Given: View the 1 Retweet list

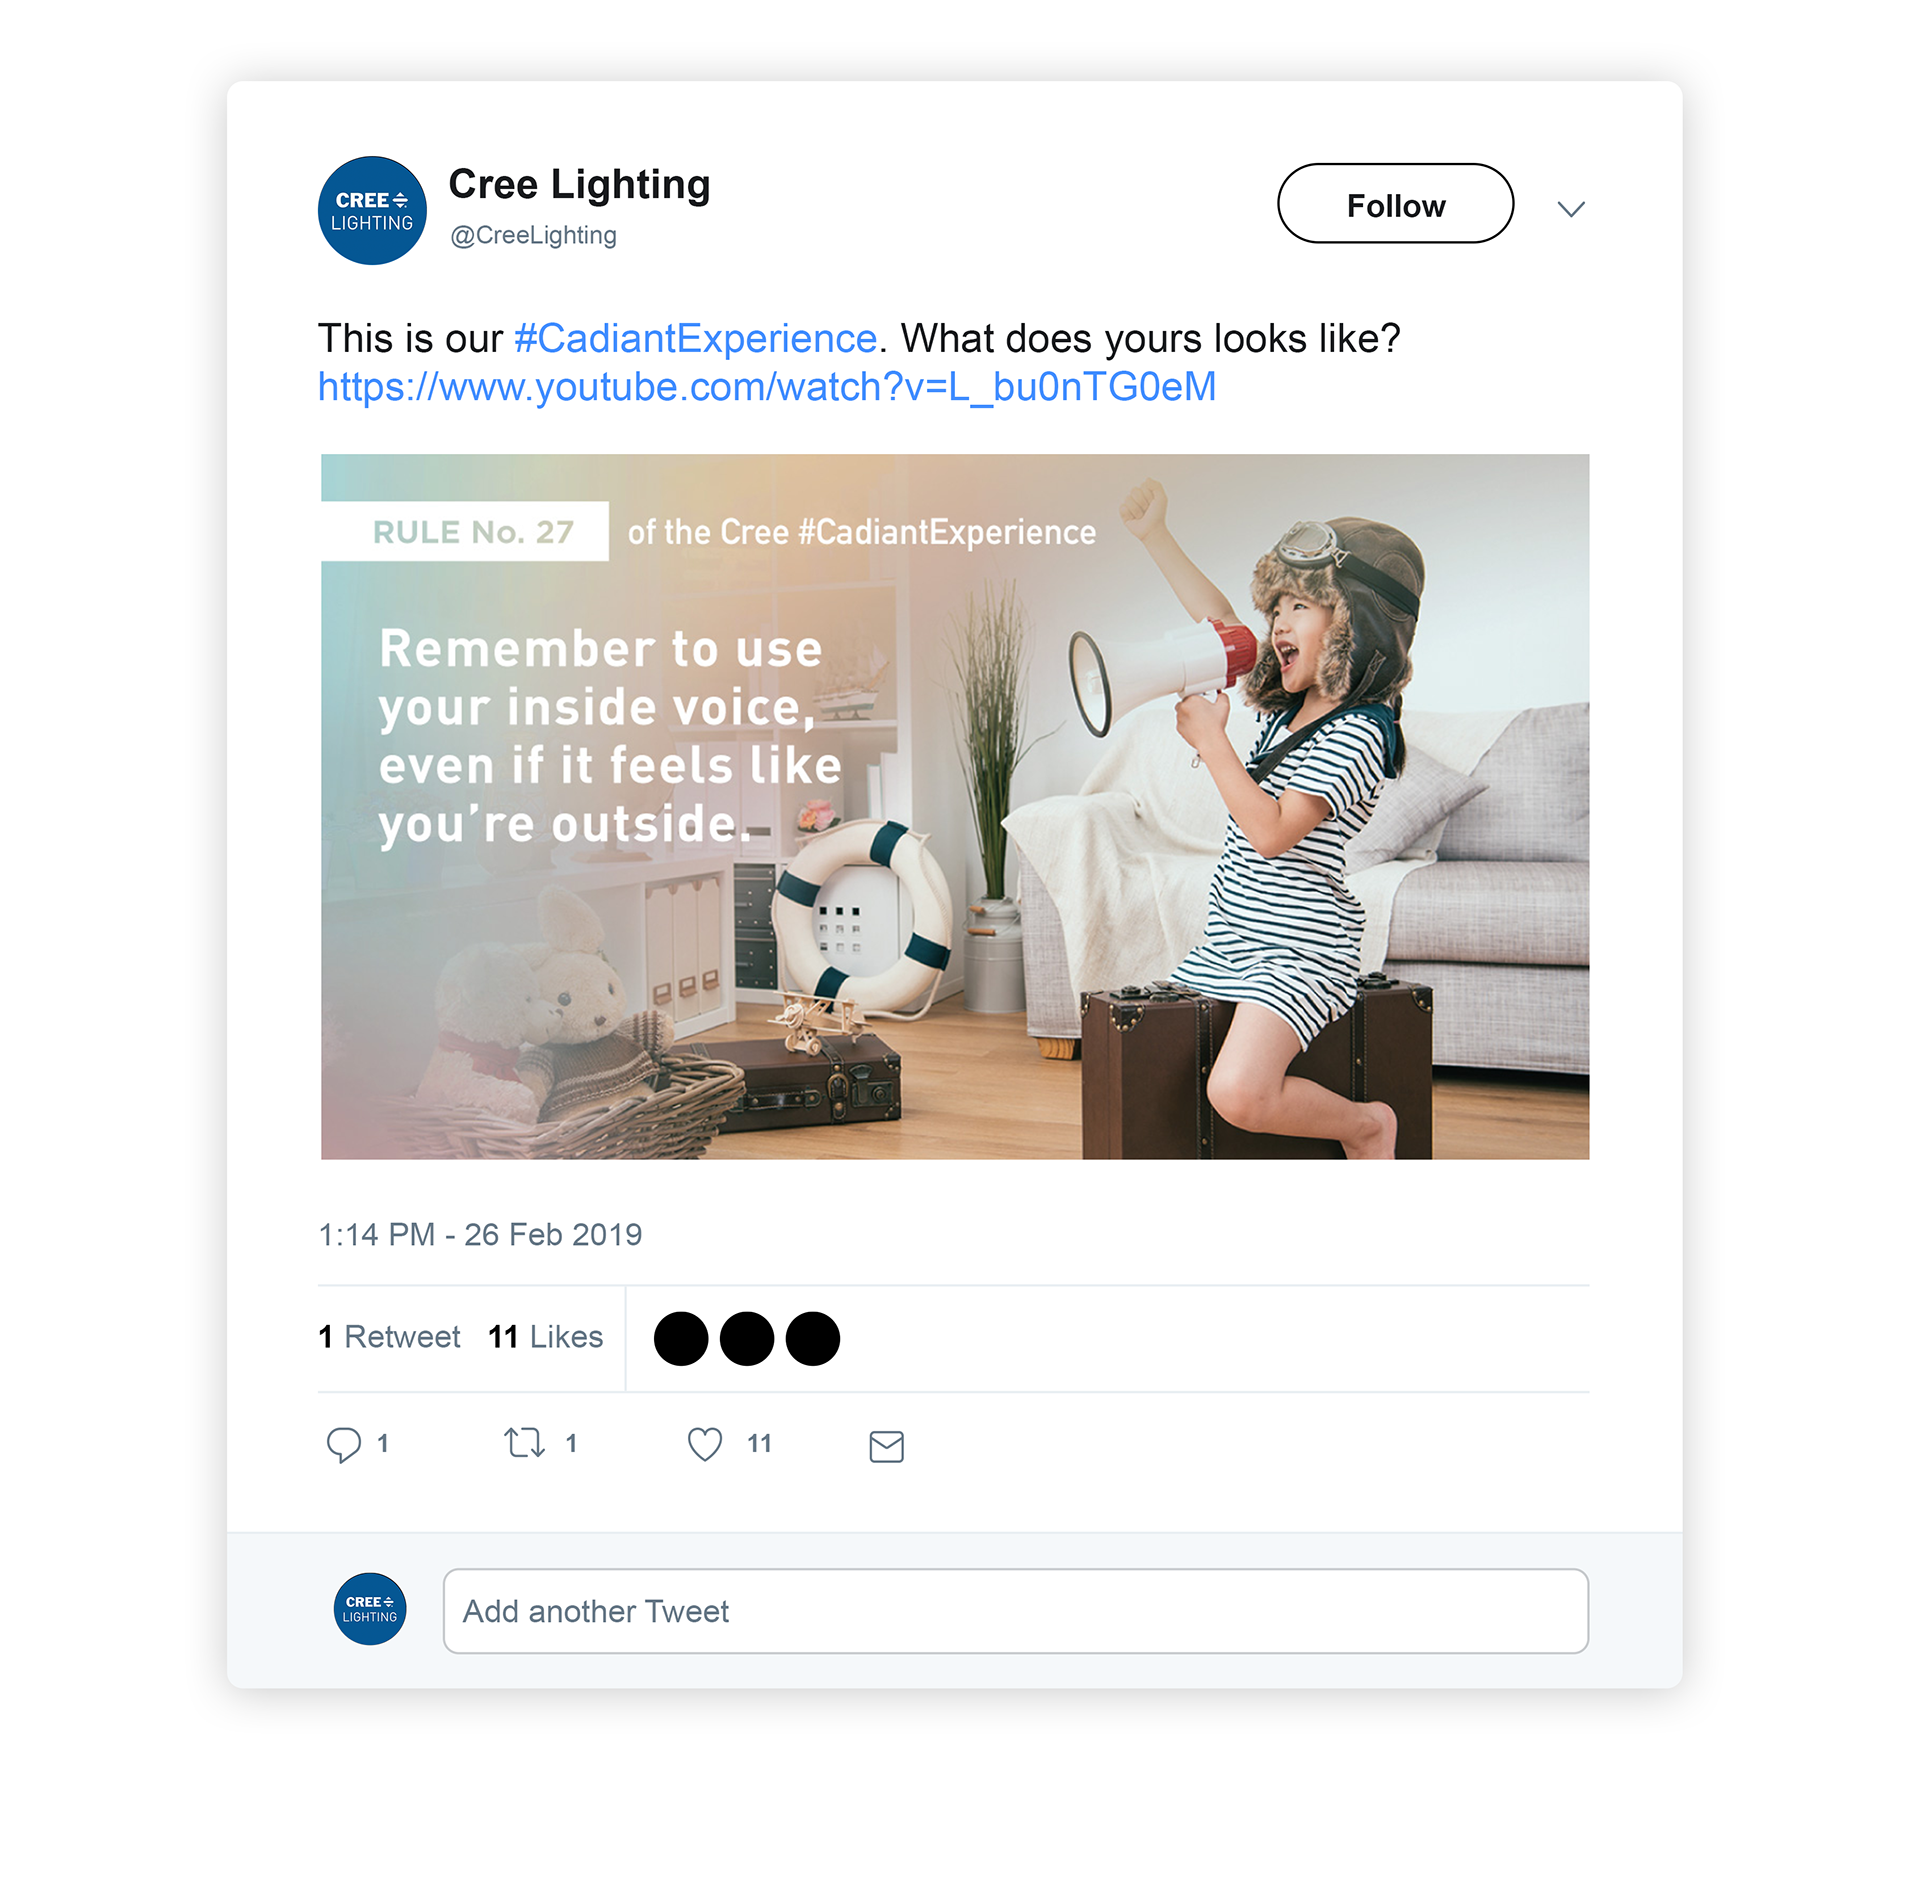Looking at the screenshot, I should point(389,1337).
